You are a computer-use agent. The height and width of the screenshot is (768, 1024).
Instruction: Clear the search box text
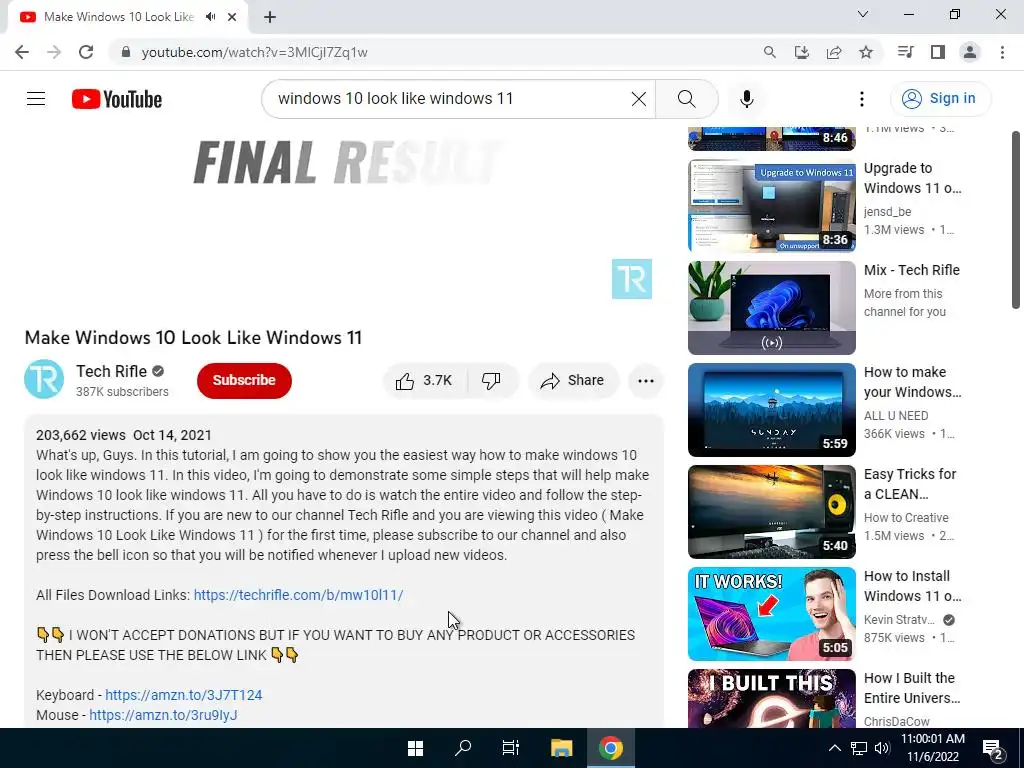point(639,99)
